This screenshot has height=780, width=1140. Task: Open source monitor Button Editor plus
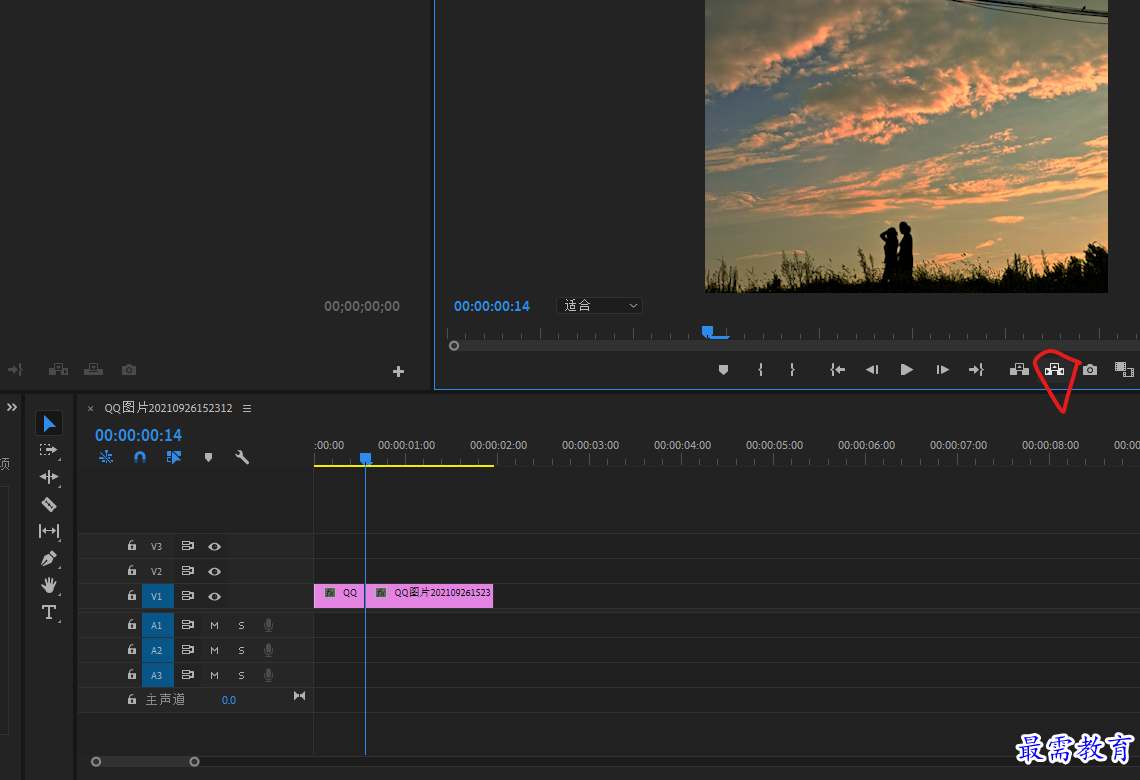coord(398,371)
